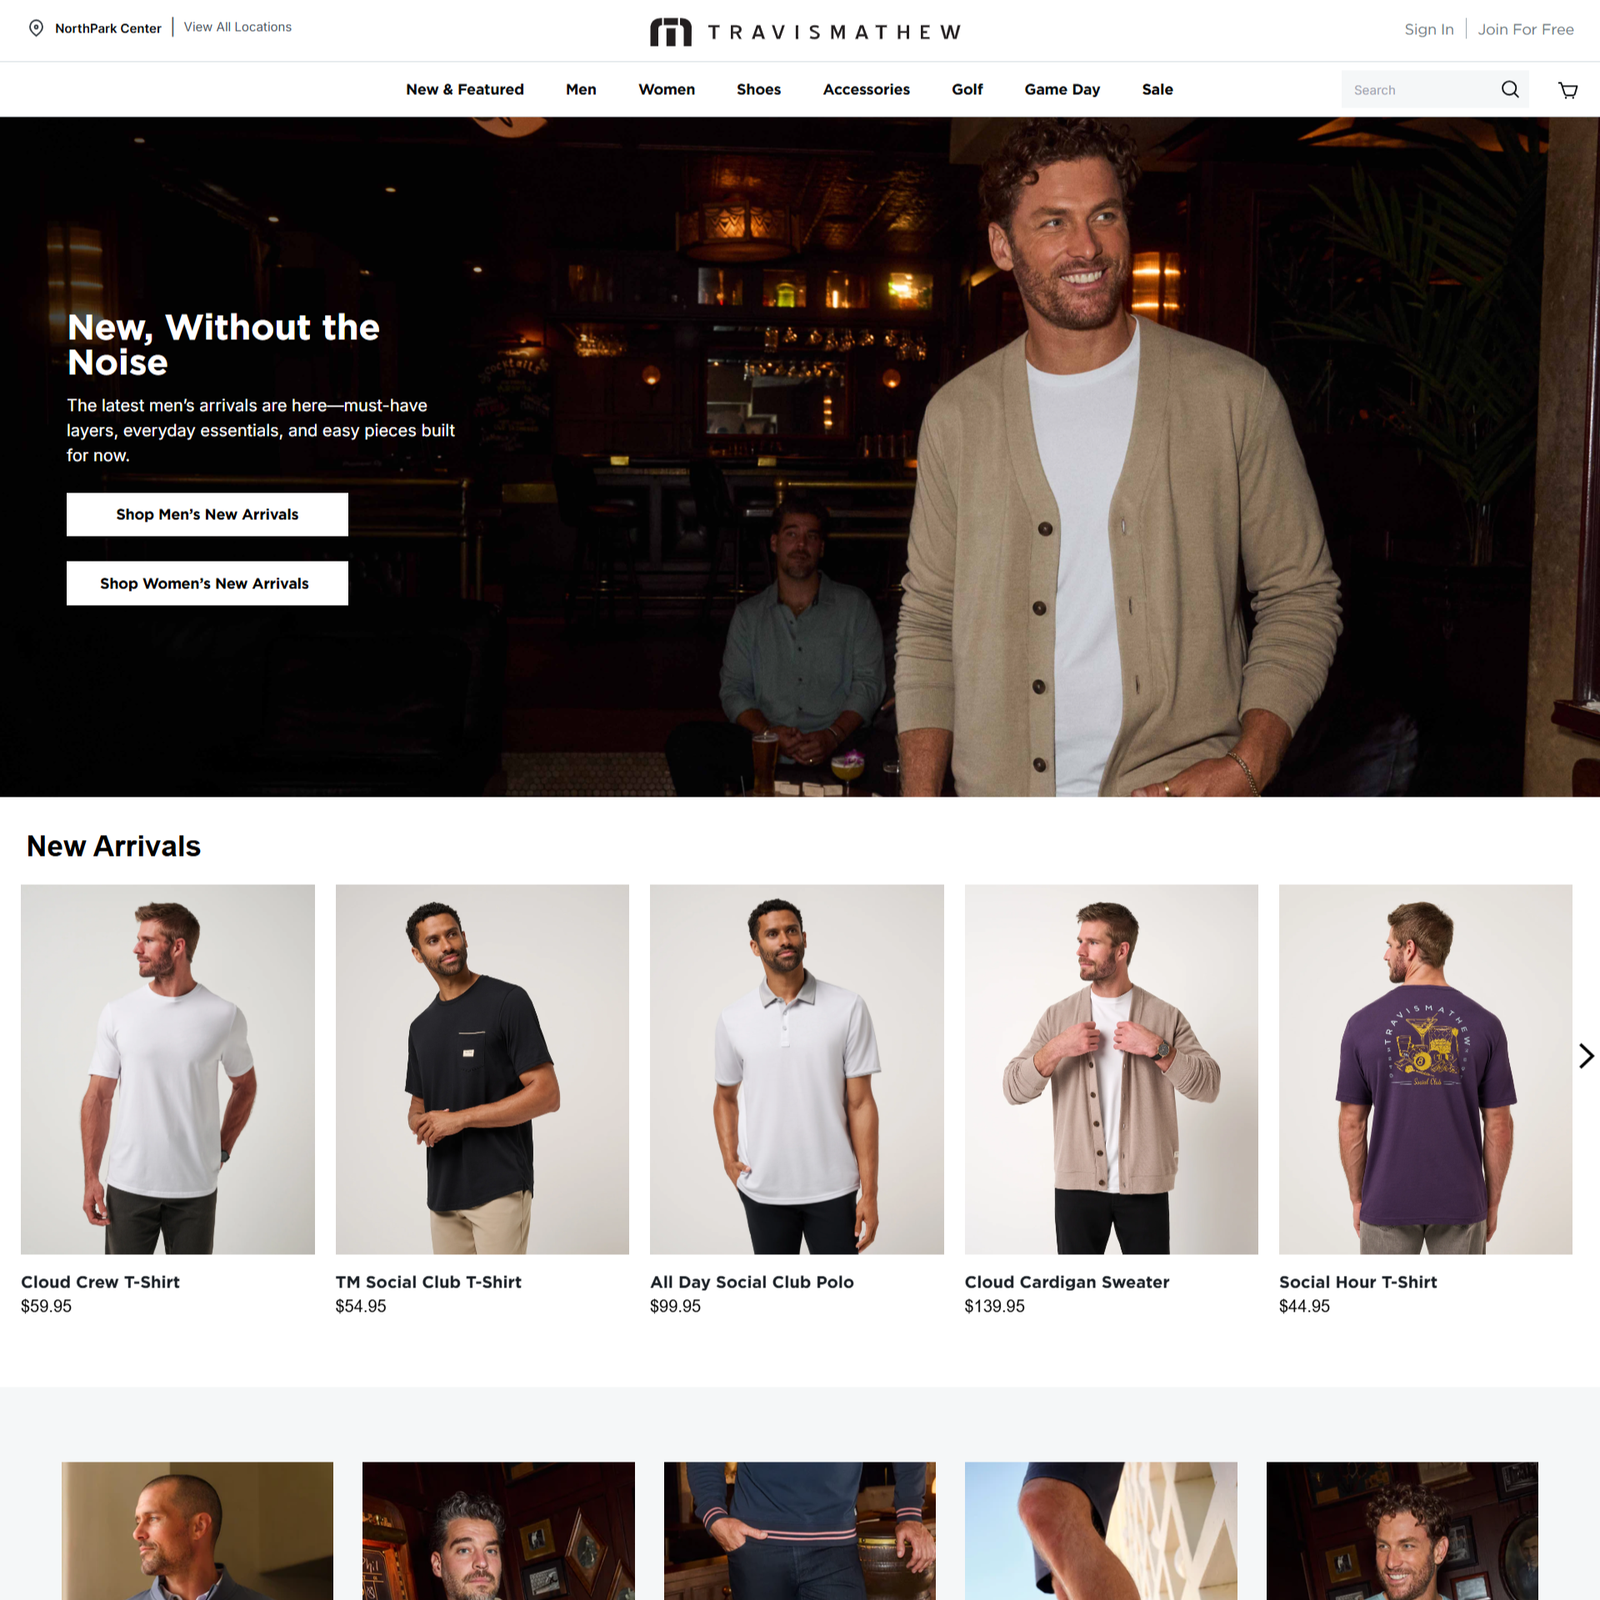The height and width of the screenshot is (1600, 1600).
Task: Click the View All Locations link
Action: [x=238, y=27]
